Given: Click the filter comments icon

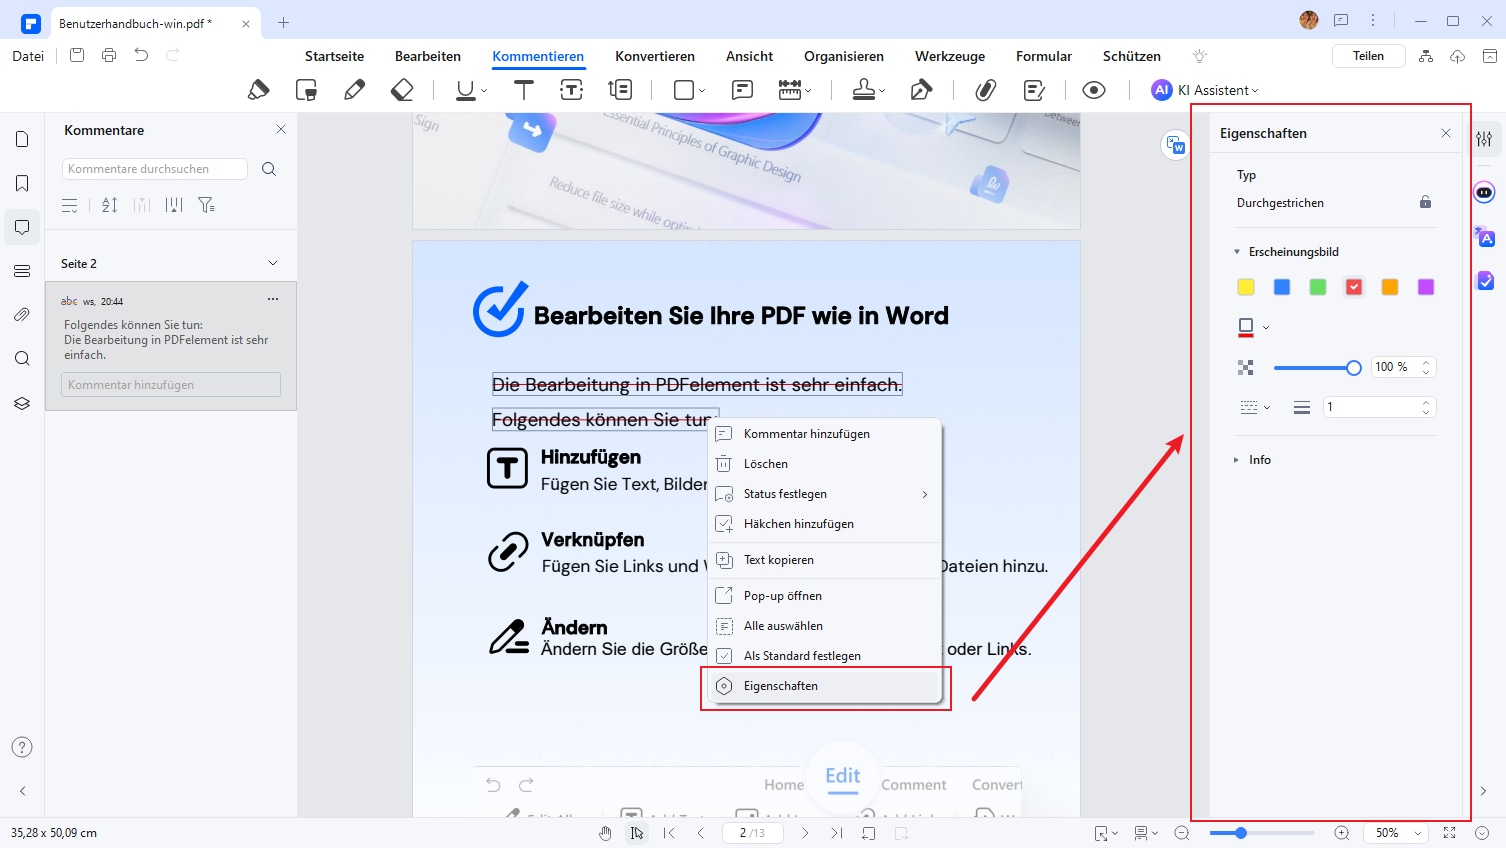Looking at the screenshot, I should 206,205.
